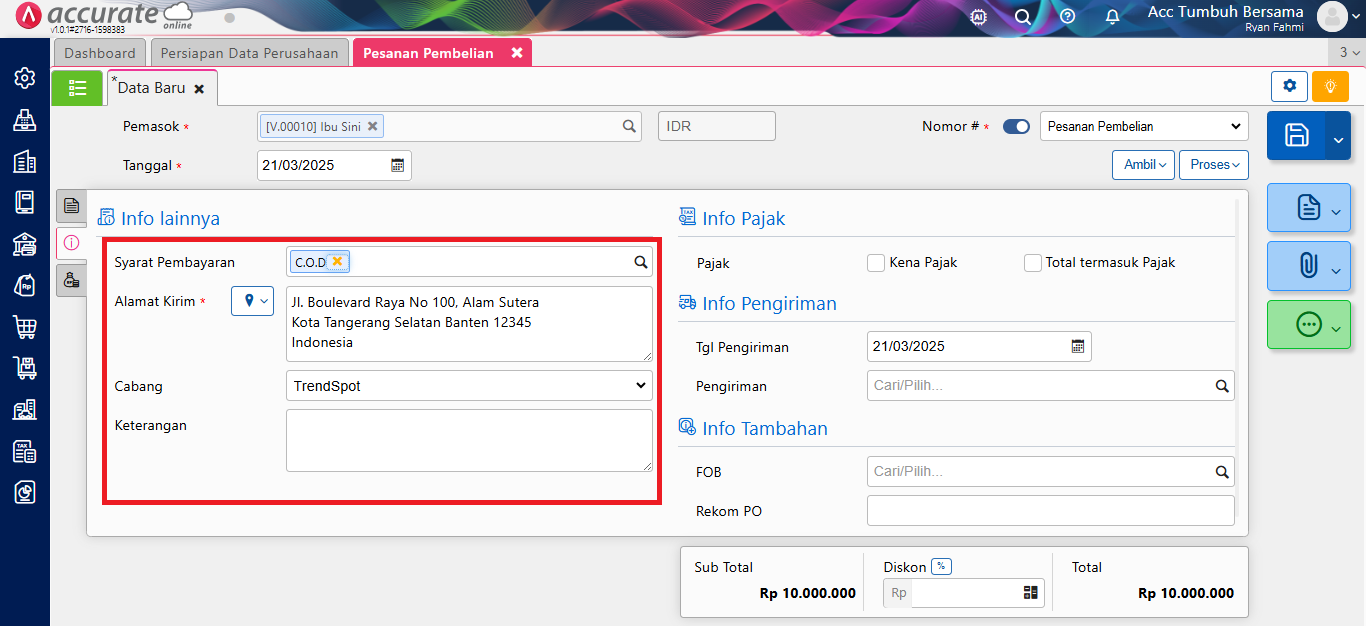Open the reports pie chart icon
1366x626 pixels.
(24, 492)
